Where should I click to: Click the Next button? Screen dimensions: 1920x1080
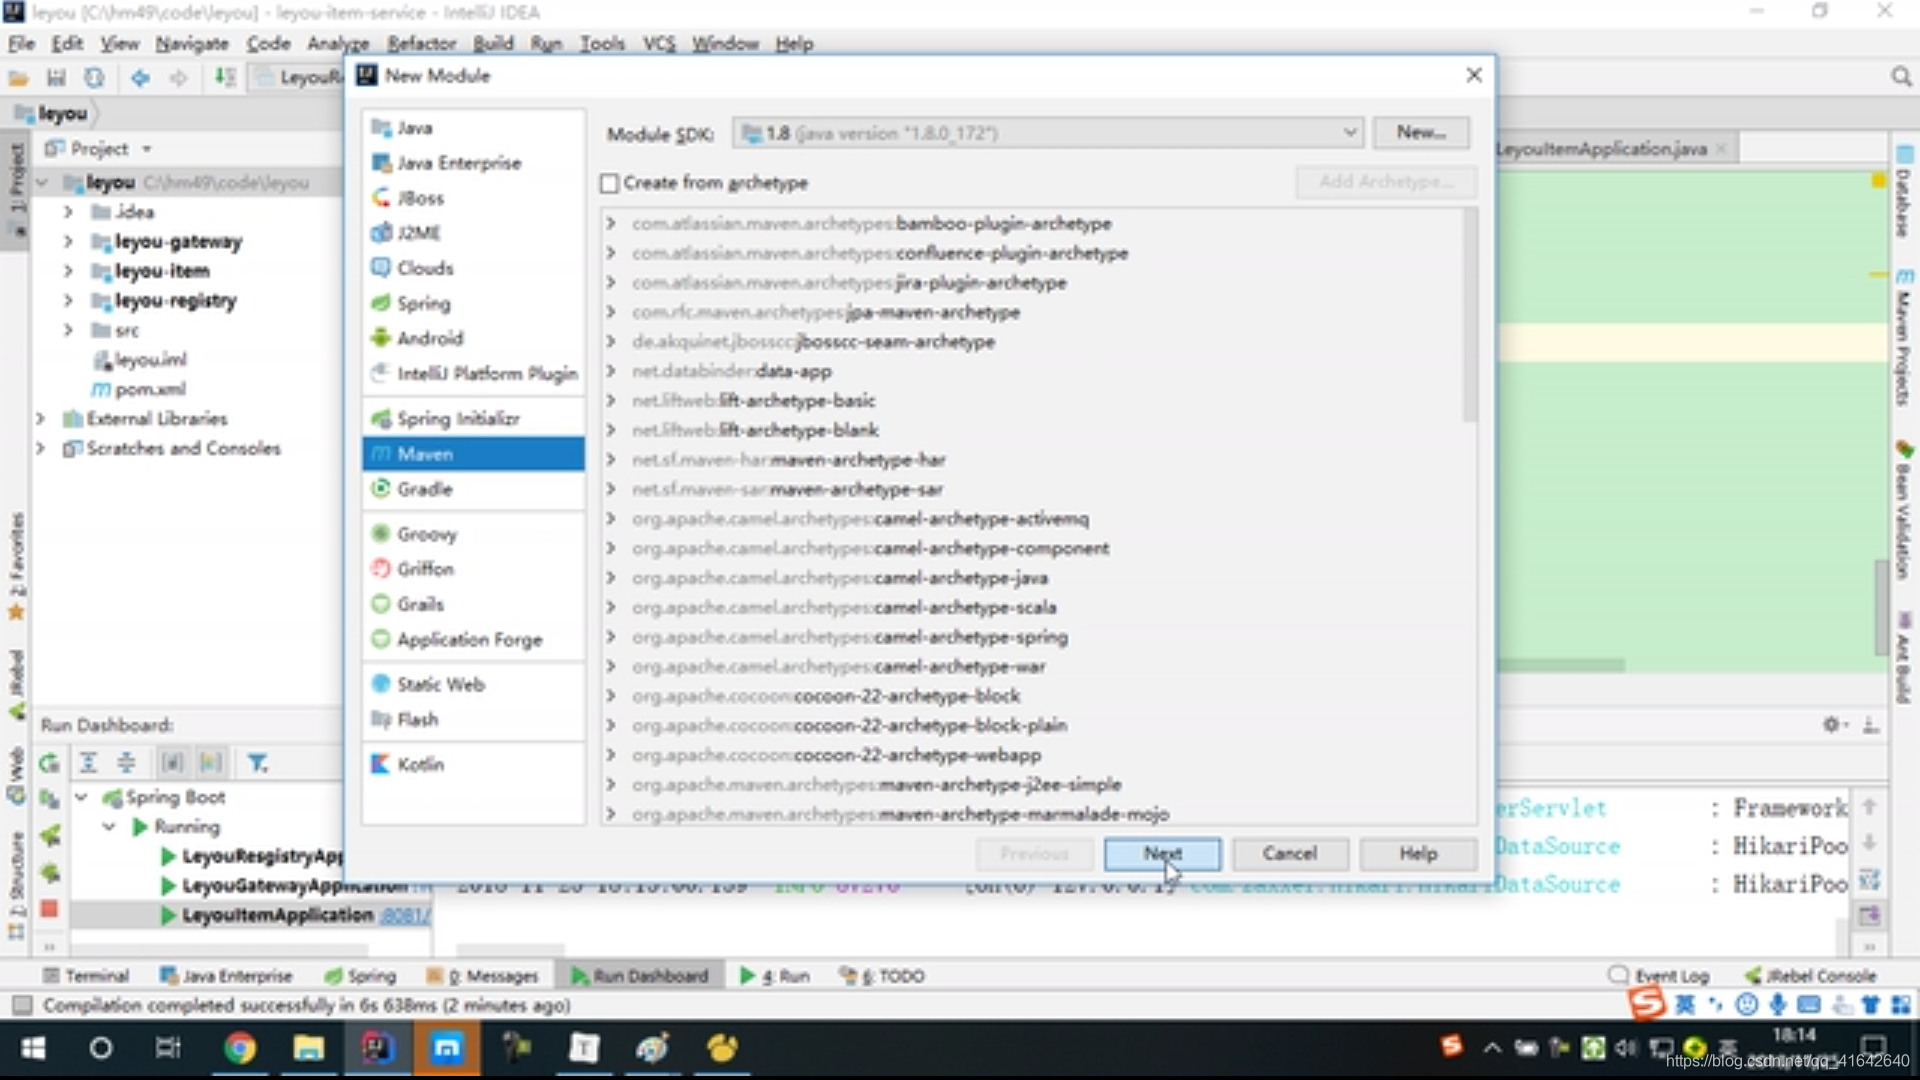[x=1162, y=854]
